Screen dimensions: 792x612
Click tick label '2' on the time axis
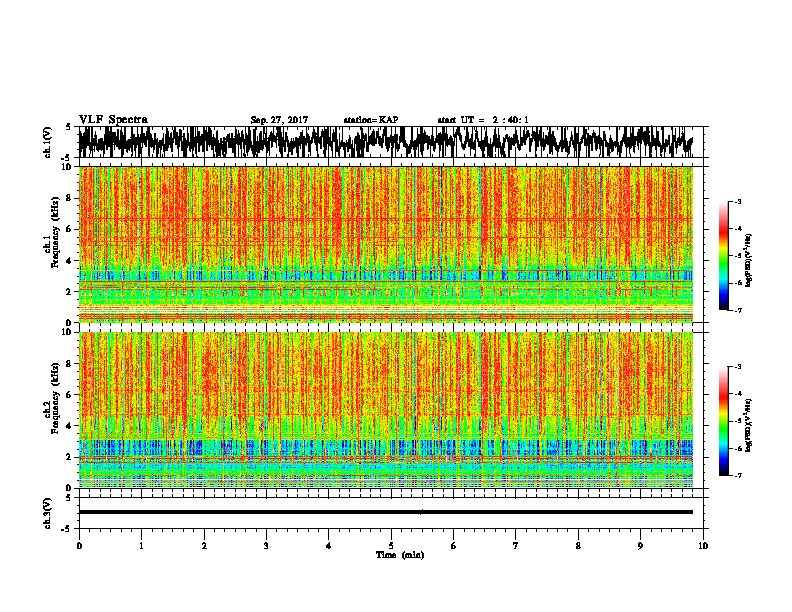tap(204, 546)
